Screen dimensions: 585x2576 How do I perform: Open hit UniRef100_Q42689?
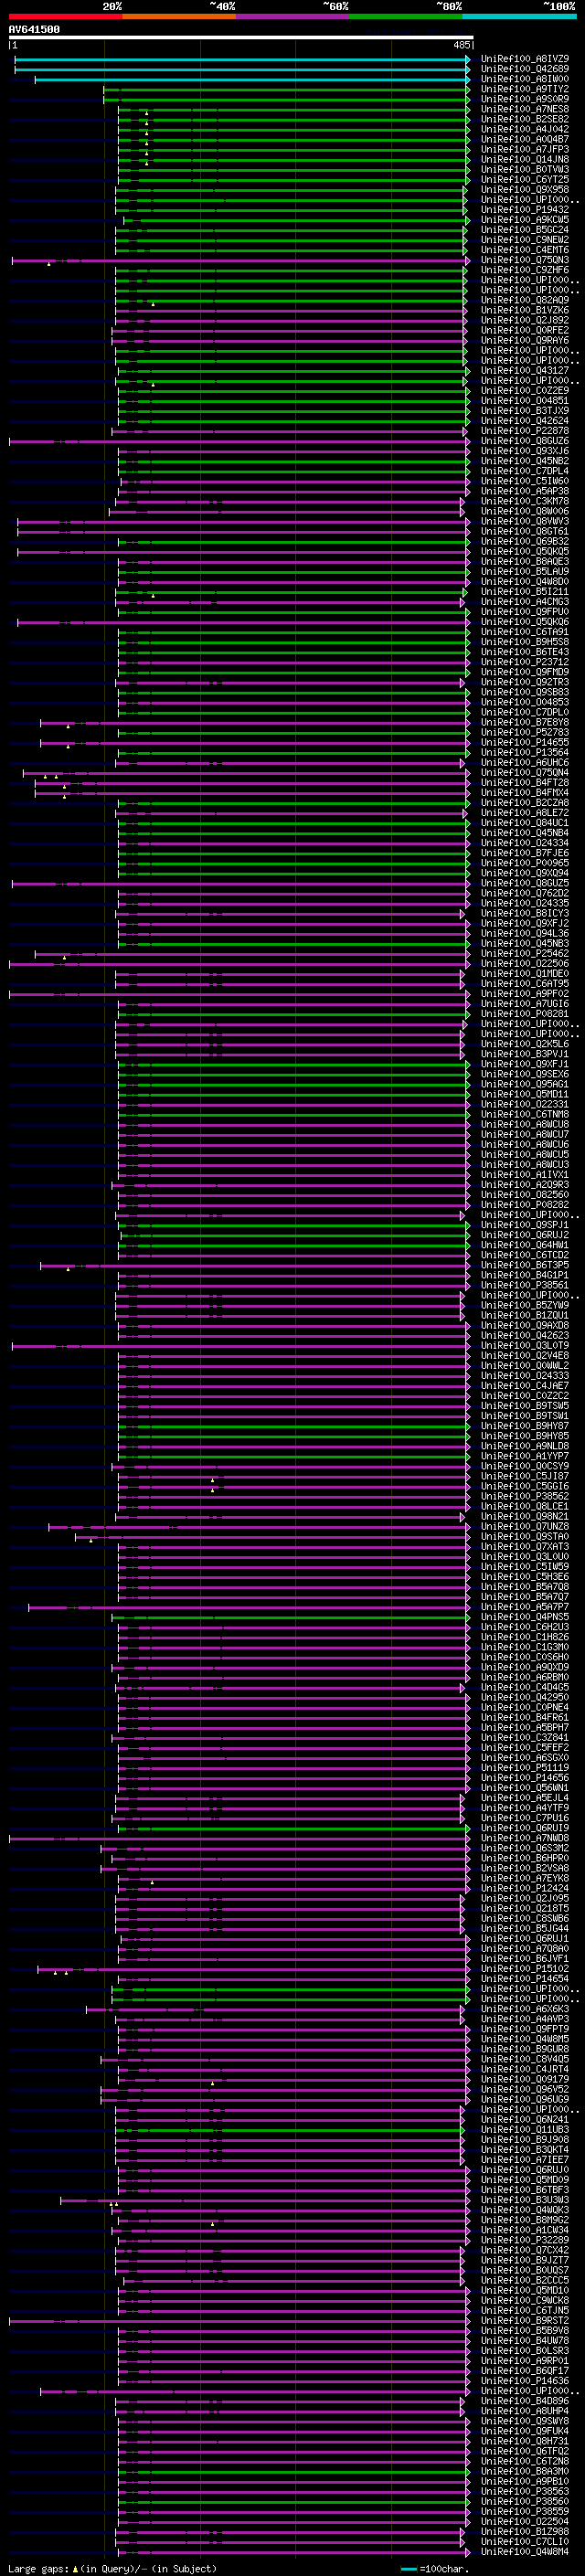[525, 69]
